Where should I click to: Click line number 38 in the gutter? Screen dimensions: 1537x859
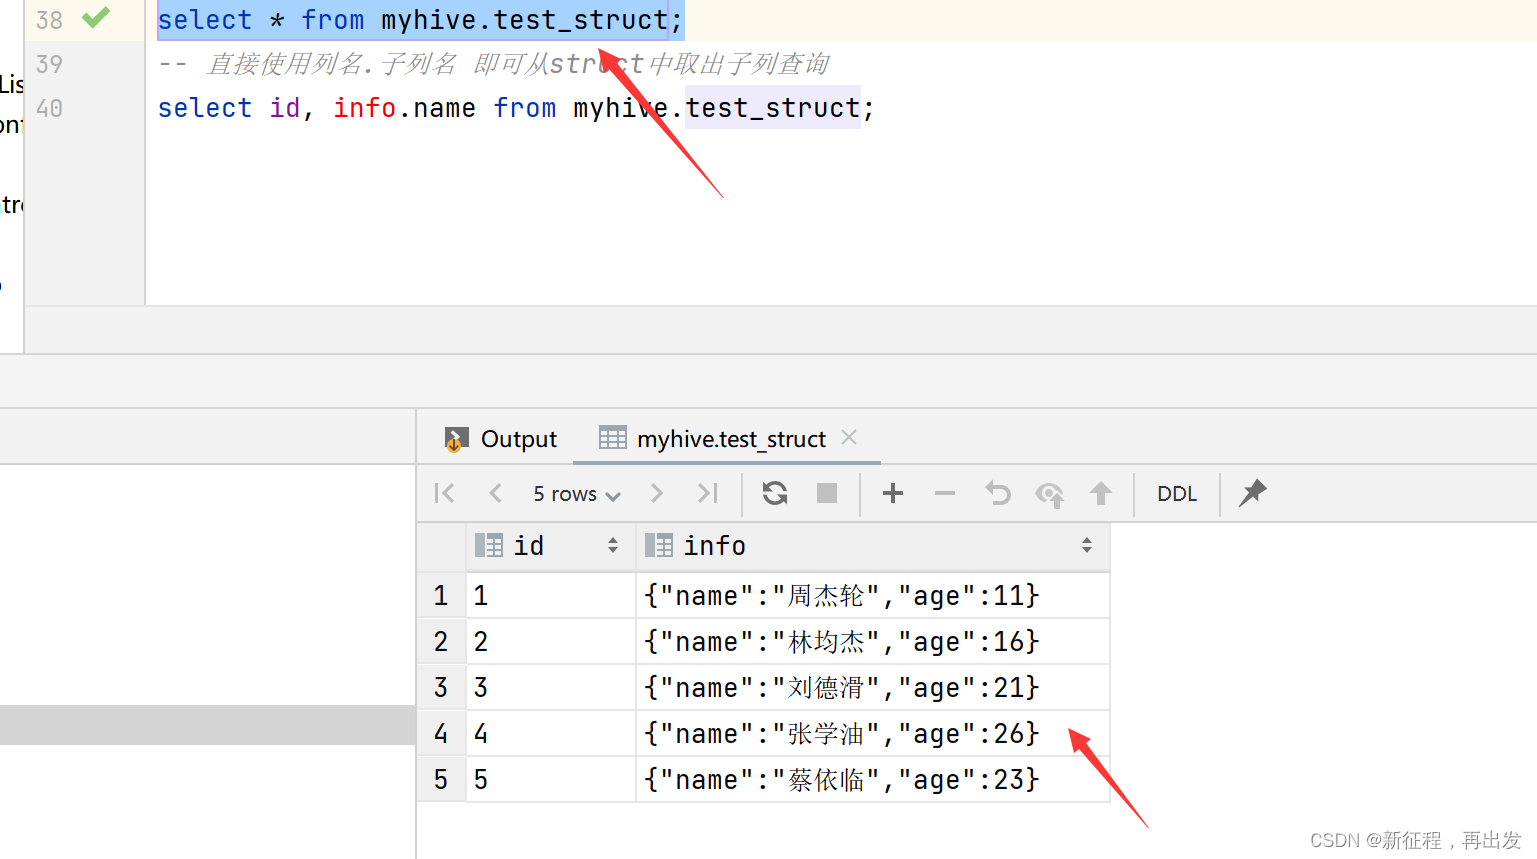point(49,20)
